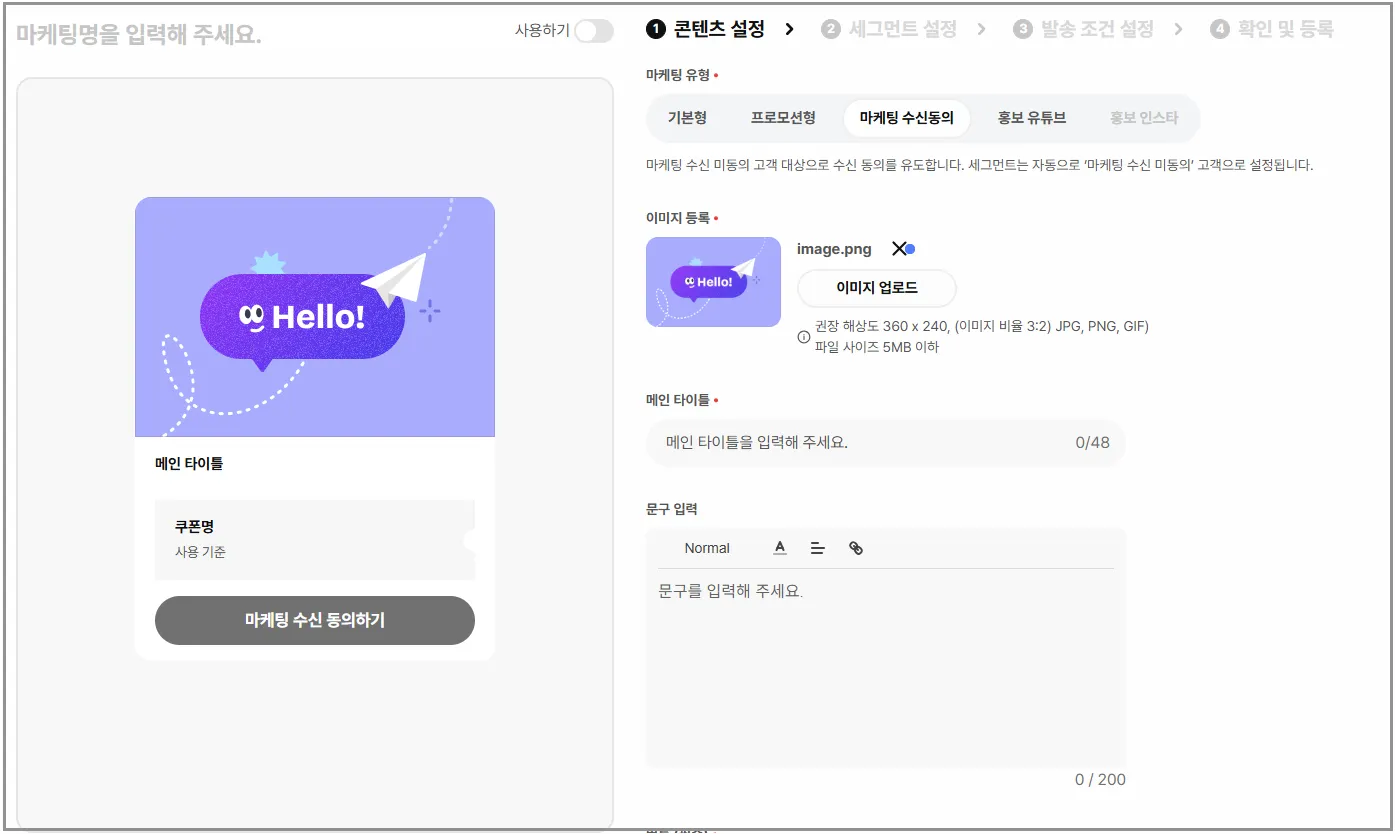The width and height of the screenshot is (1395, 834).
Task: Select the 프로모션형 marketing type
Action: [783, 118]
